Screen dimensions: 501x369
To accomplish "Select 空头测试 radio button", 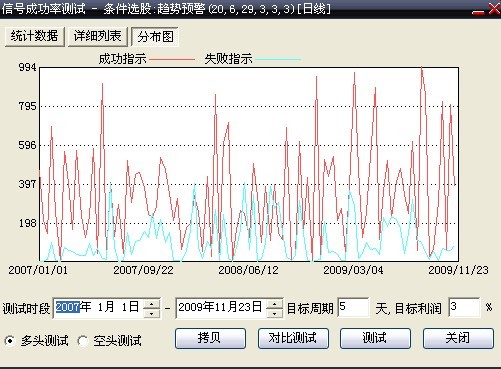I will coord(82,341).
